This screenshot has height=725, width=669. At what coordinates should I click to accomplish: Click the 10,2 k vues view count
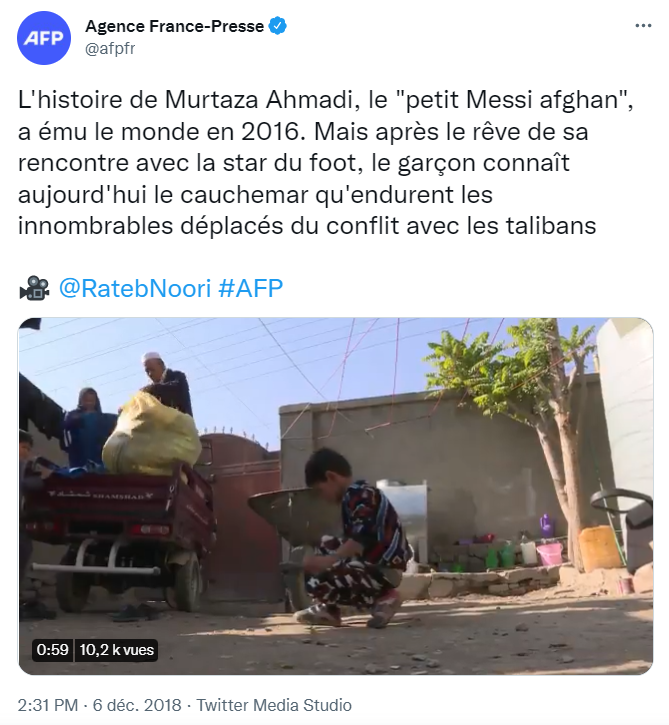tap(117, 650)
